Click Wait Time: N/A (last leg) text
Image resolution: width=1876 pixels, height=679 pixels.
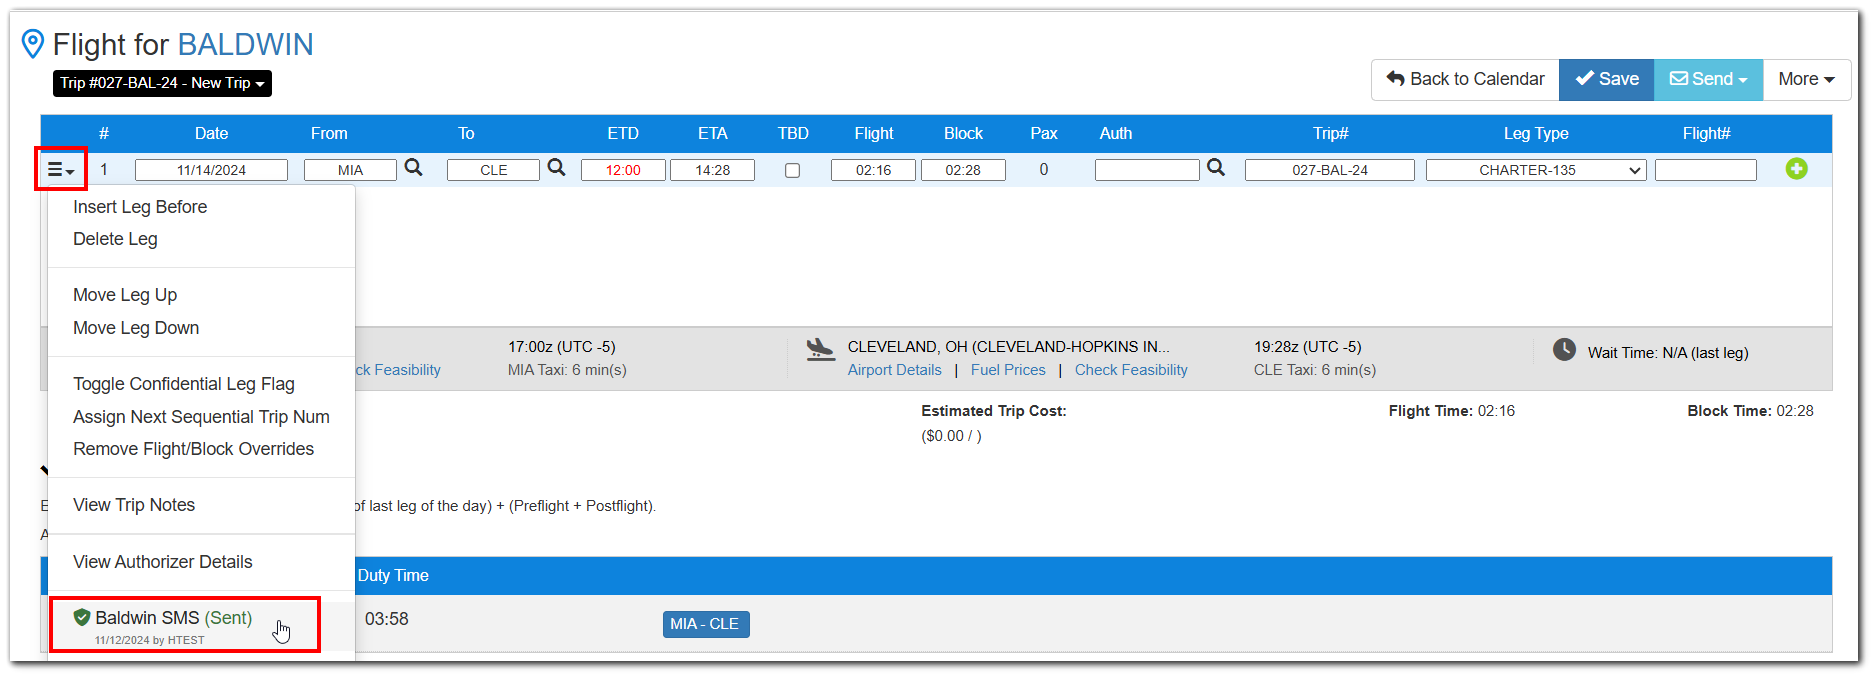click(1668, 353)
